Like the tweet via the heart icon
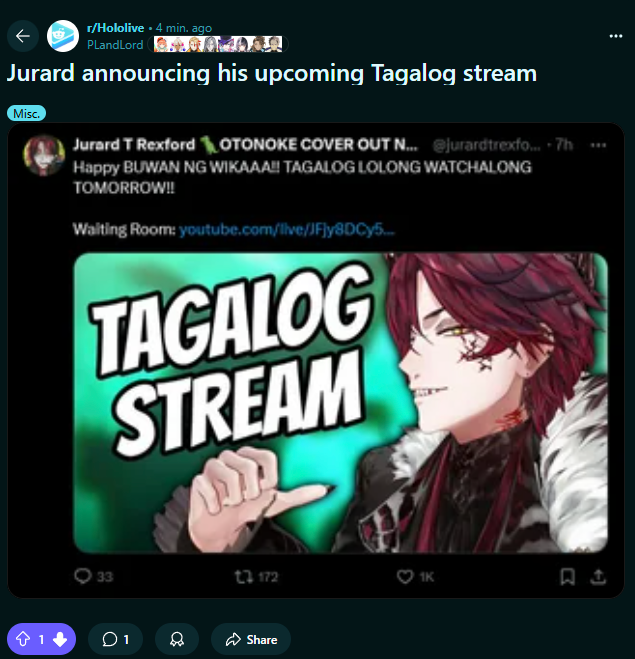 pyautogui.click(x=415, y=577)
